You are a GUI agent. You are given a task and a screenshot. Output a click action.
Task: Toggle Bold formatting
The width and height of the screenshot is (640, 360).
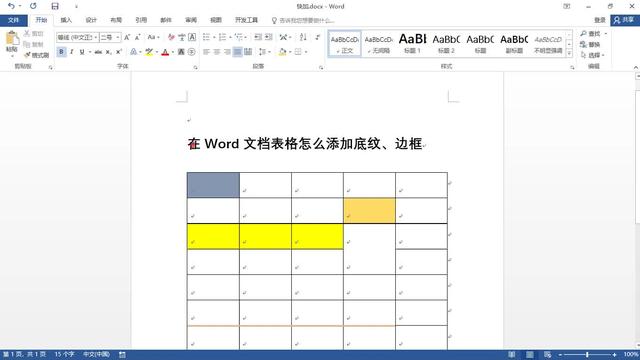click(x=61, y=52)
